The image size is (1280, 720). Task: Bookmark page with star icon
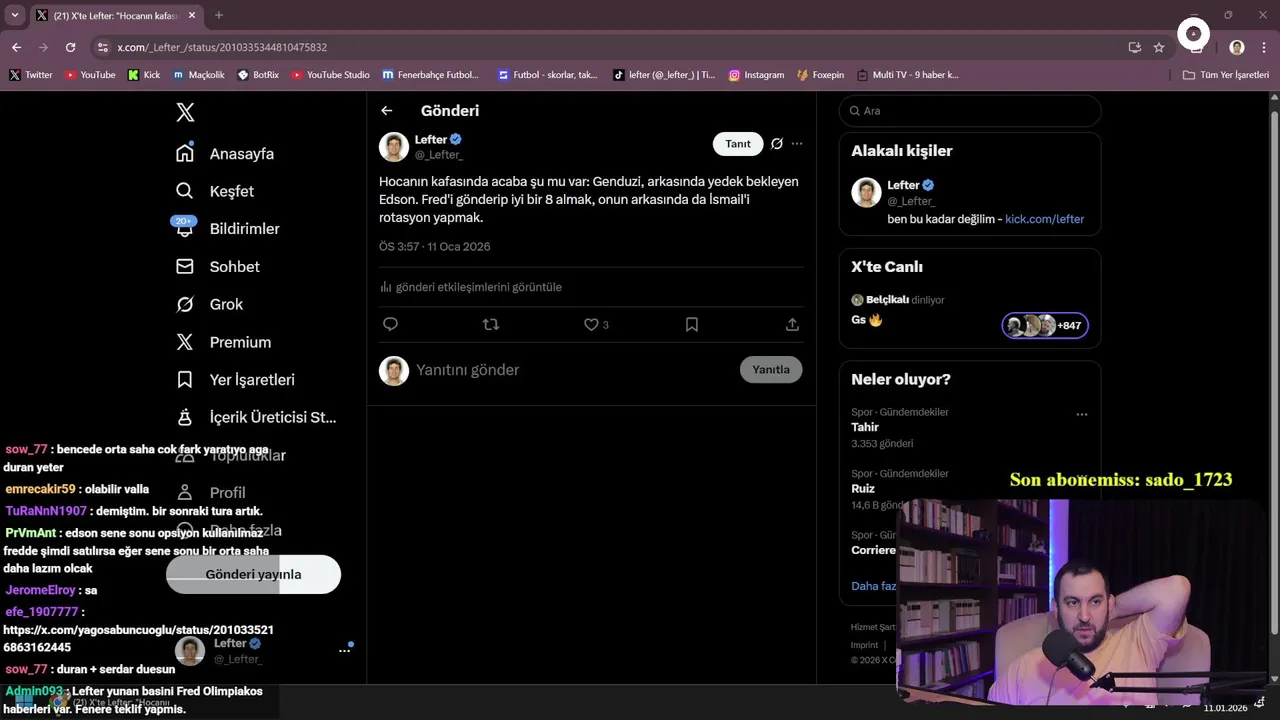click(x=1159, y=47)
